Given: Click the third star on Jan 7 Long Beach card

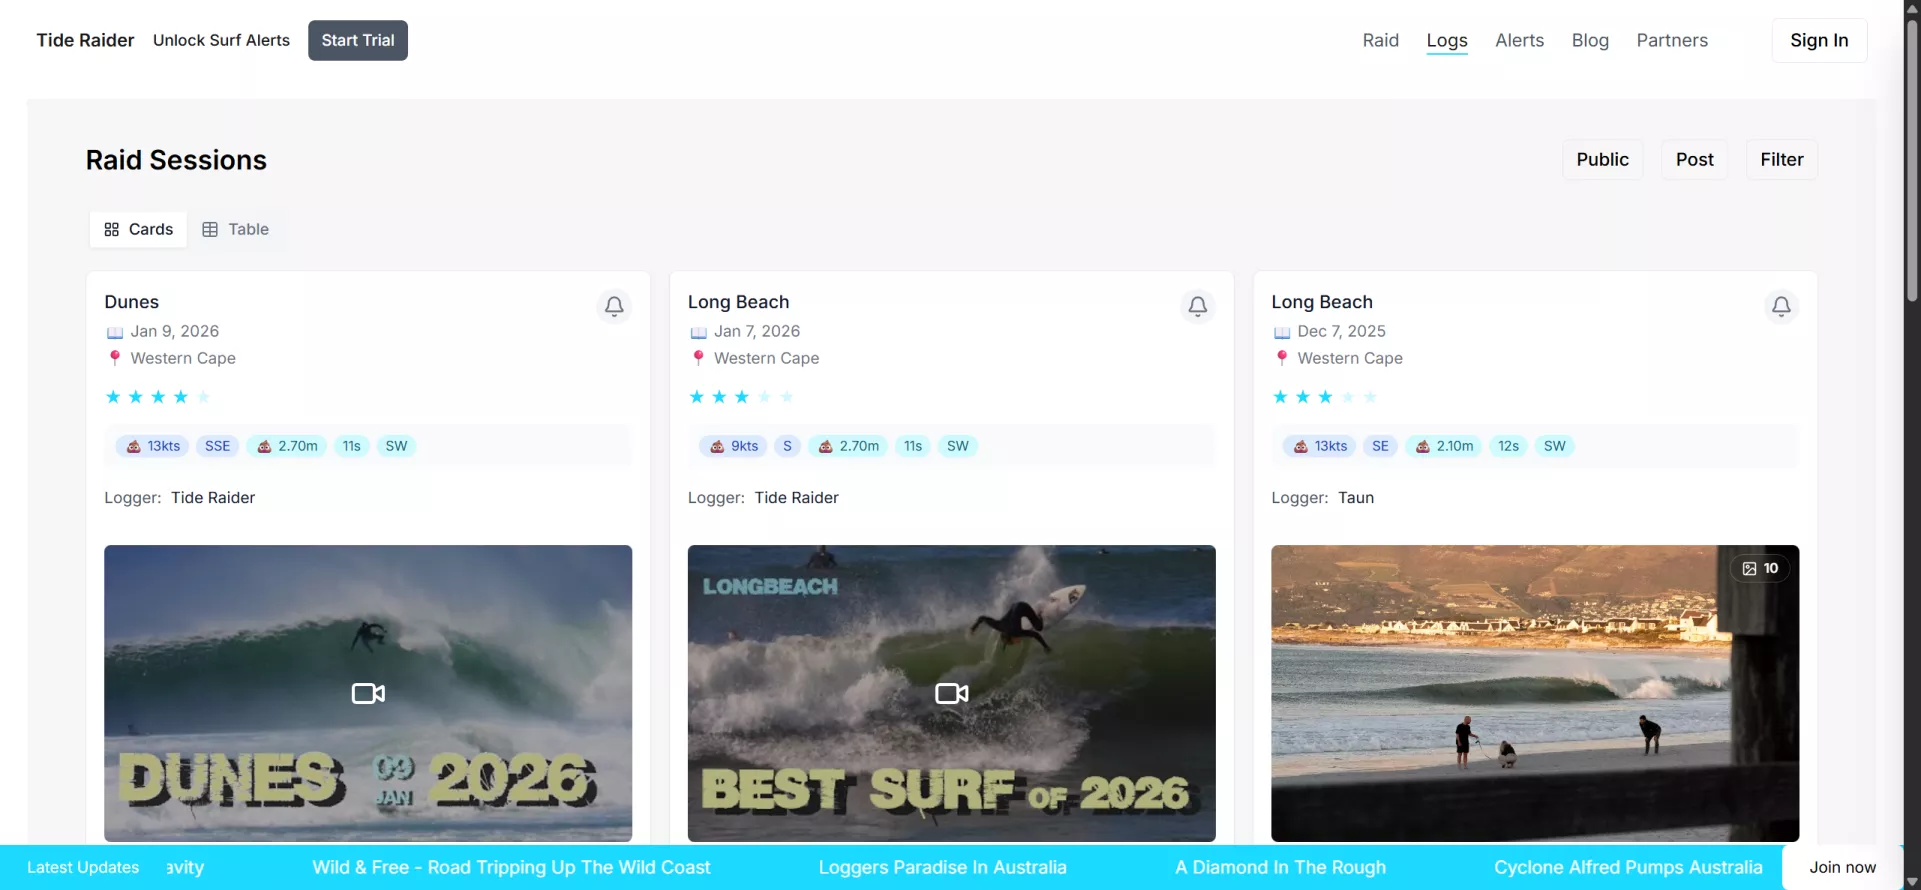Looking at the screenshot, I should (x=742, y=397).
